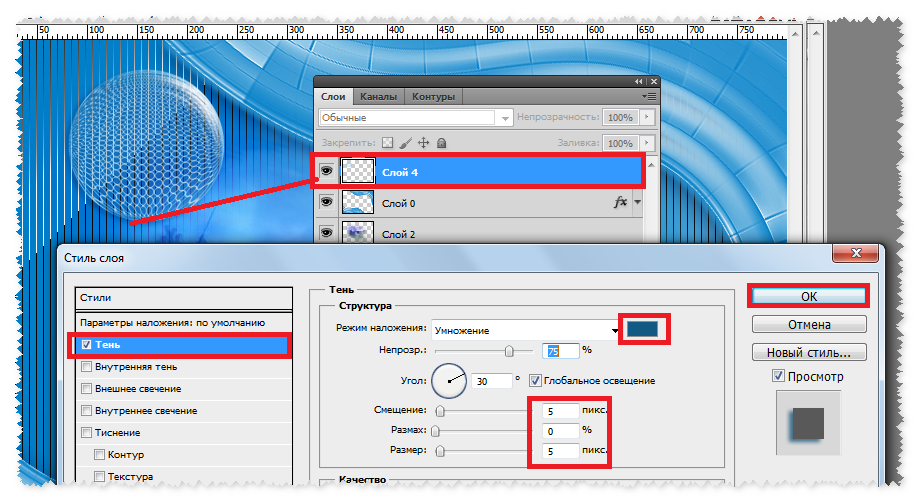Click OK button
The image size is (920, 503).
(809, 296)
